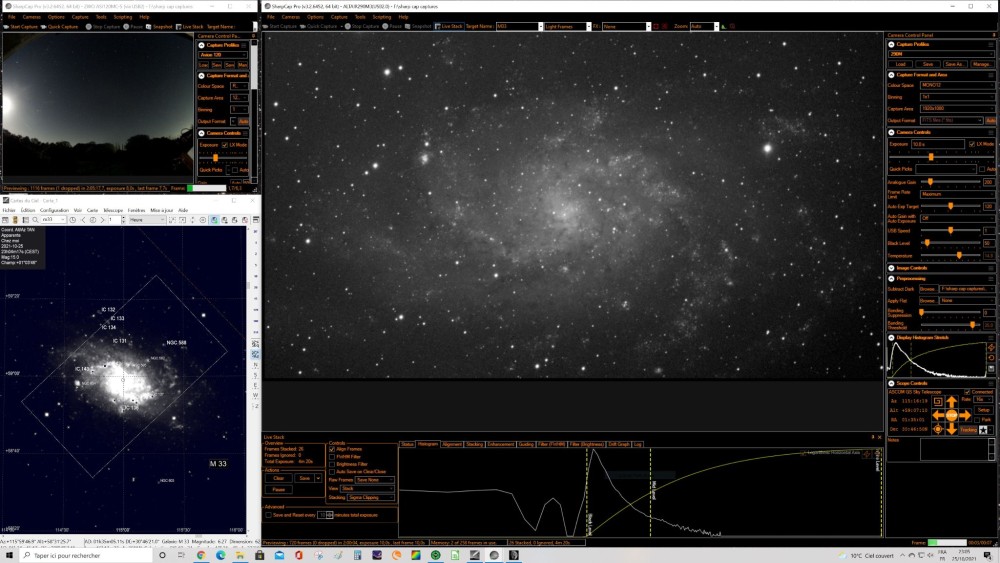
Task: Click the upward slew arrow in Scope Controls
Action: coord(952,402)
